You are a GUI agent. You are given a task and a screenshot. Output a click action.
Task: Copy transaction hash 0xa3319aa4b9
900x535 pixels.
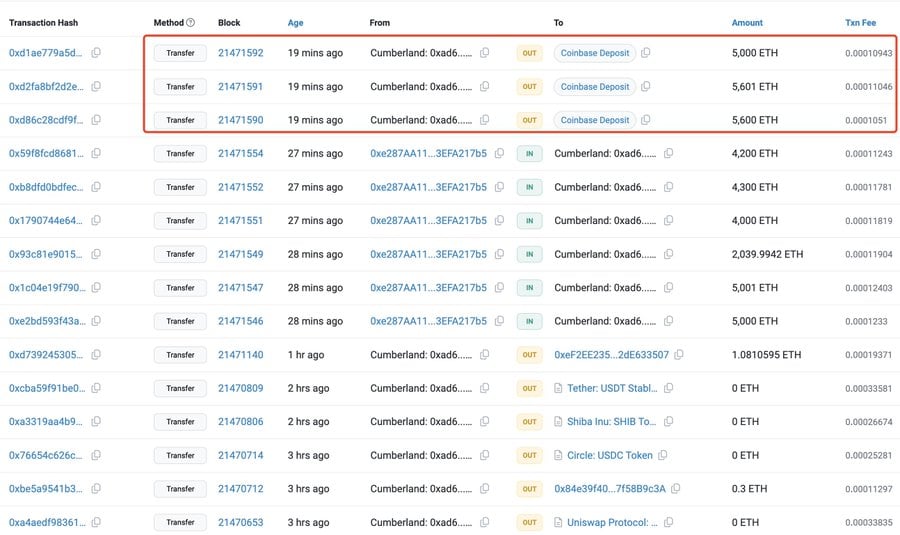(96, 421)
